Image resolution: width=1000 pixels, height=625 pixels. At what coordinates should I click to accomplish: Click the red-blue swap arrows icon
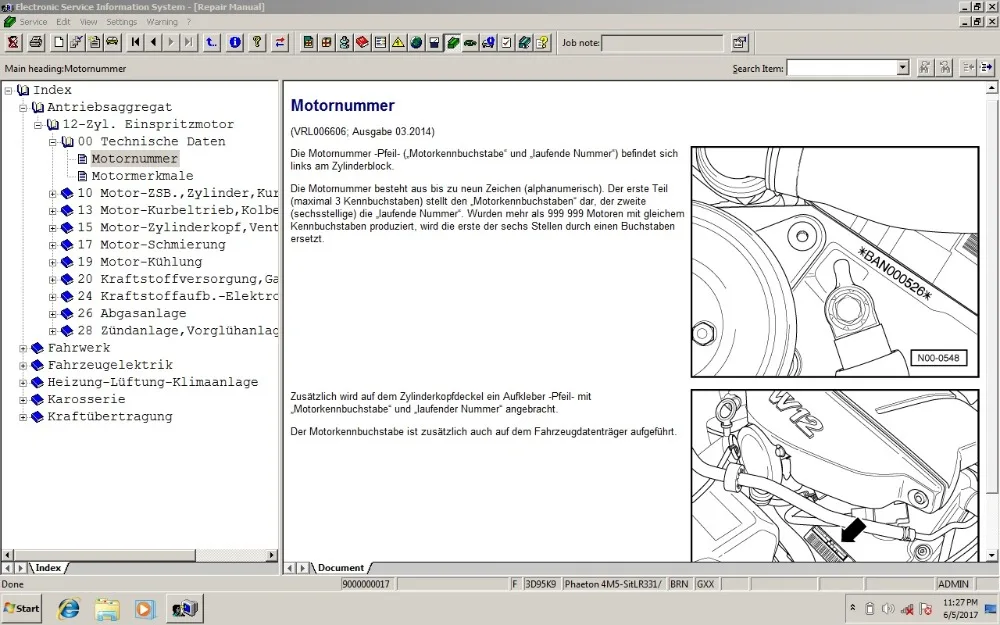tap(279, 42)
